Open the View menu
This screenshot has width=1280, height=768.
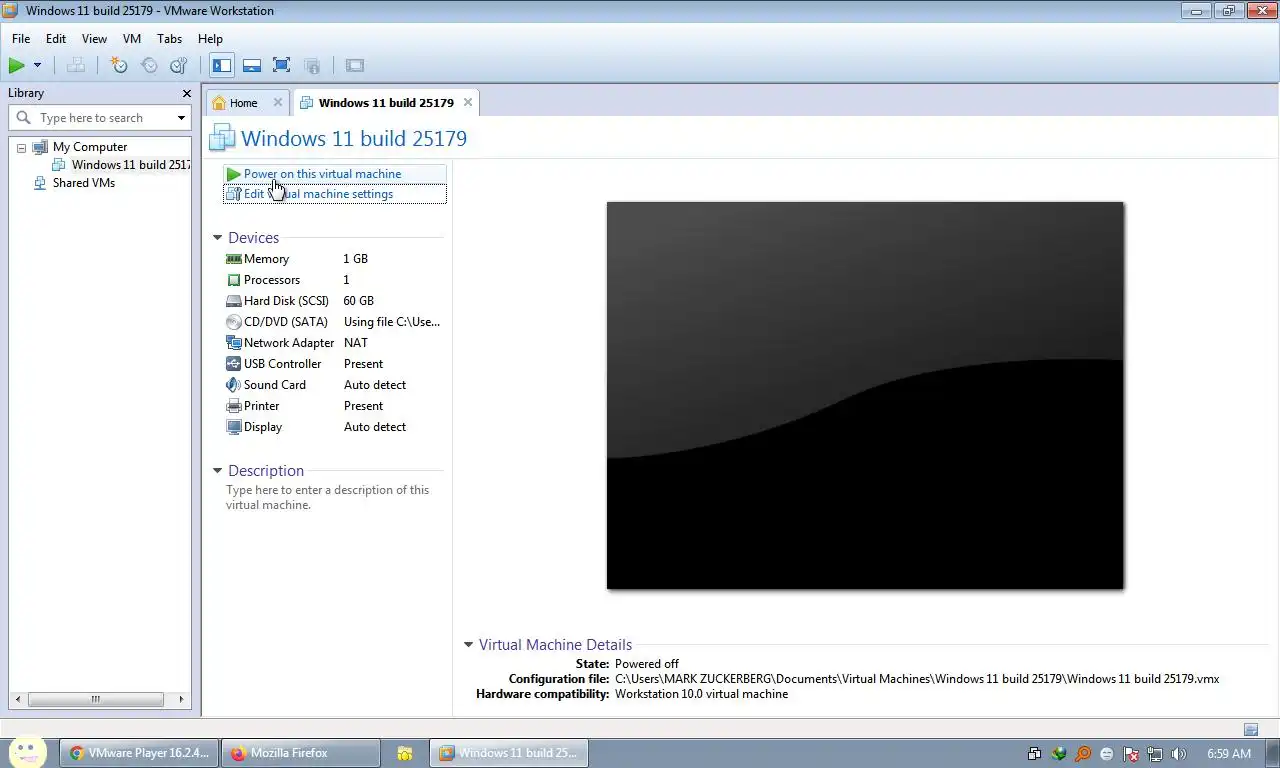coord(94,39)
